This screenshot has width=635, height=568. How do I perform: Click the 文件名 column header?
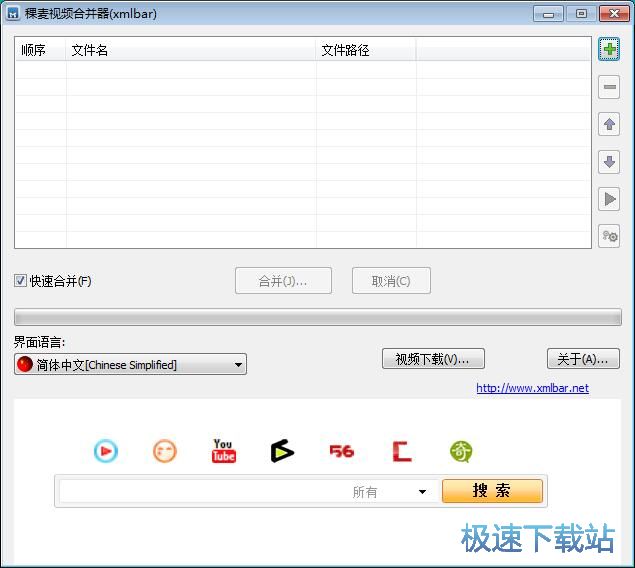[191, 50]
